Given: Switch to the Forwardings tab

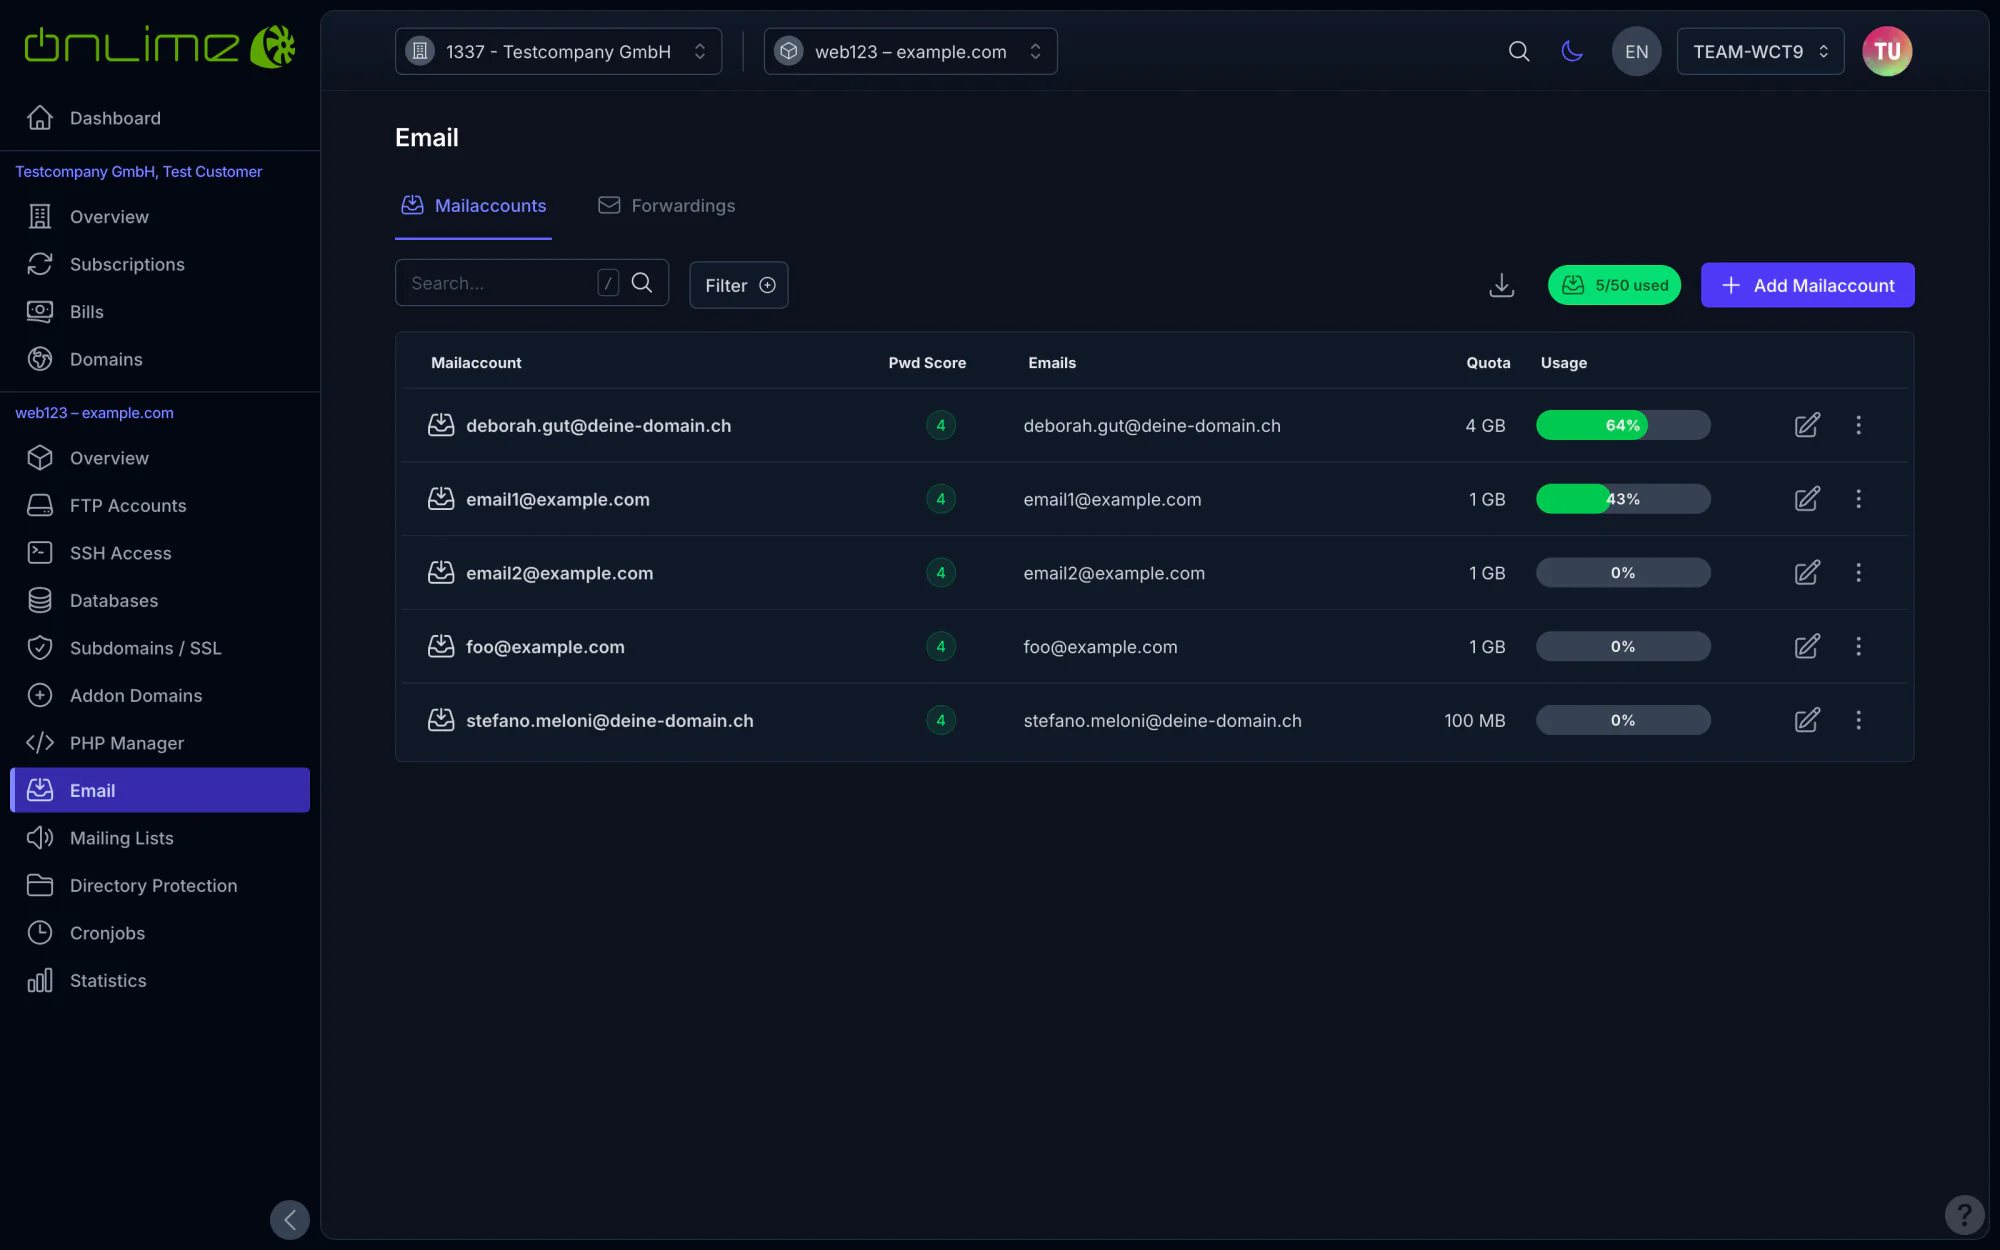Looking at the screenshot, I should [x=666, y=206].
